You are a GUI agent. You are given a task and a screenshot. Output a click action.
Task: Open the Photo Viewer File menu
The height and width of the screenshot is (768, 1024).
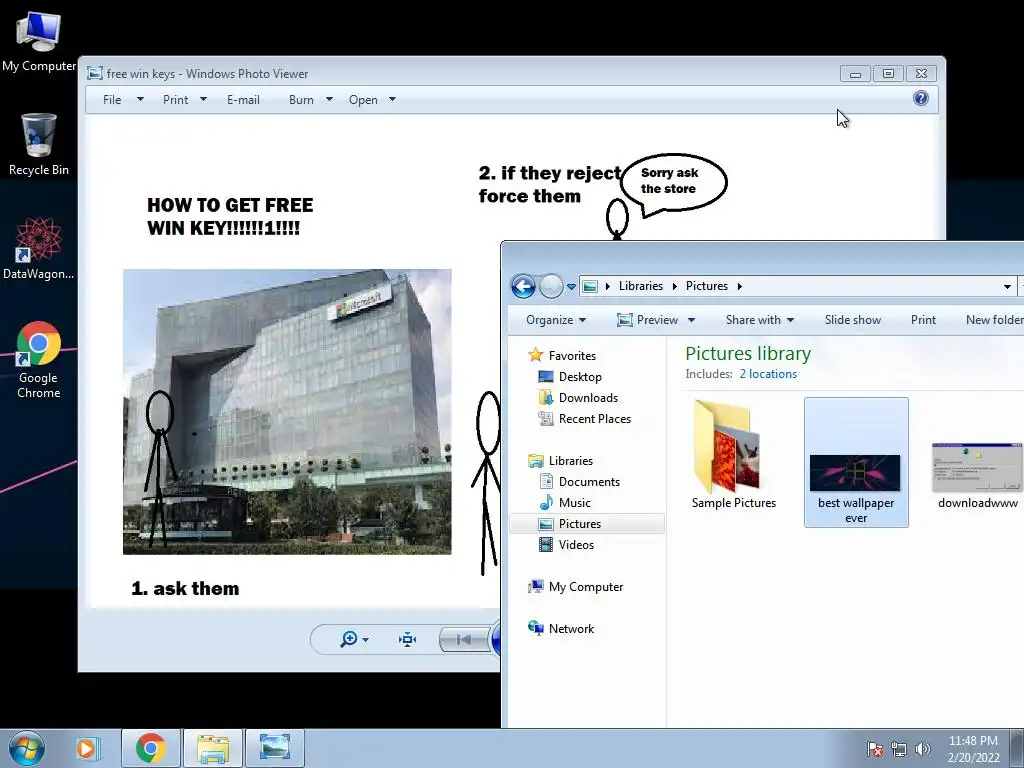pyautogui.click(x=112, y=100)
